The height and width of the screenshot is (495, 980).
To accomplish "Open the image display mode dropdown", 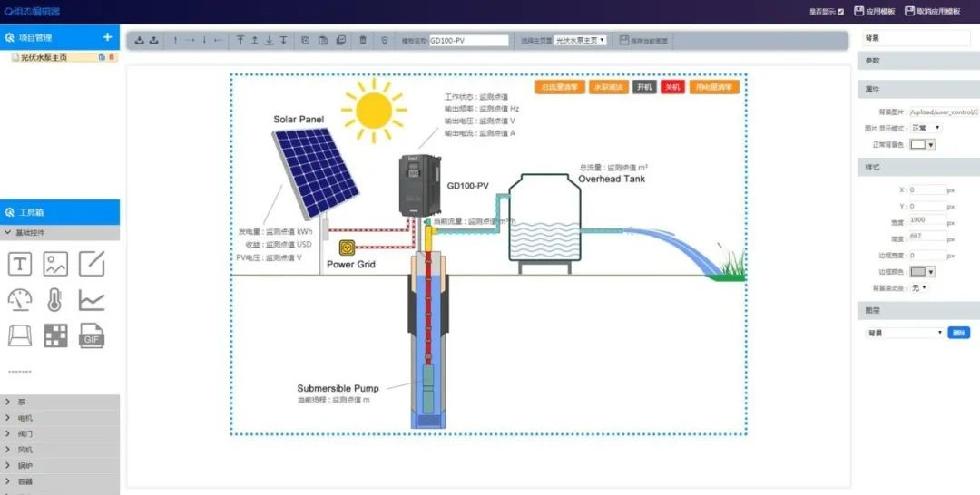I will [x=924, y=128].
